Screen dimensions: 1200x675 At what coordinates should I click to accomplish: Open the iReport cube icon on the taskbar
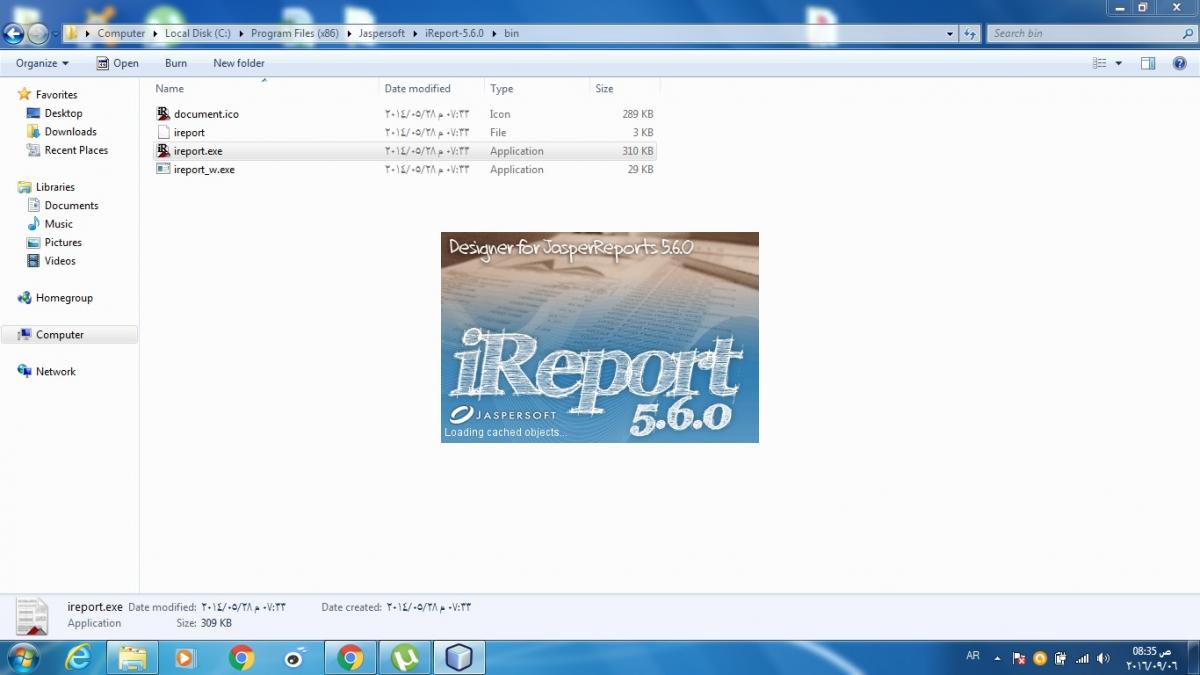459,658
